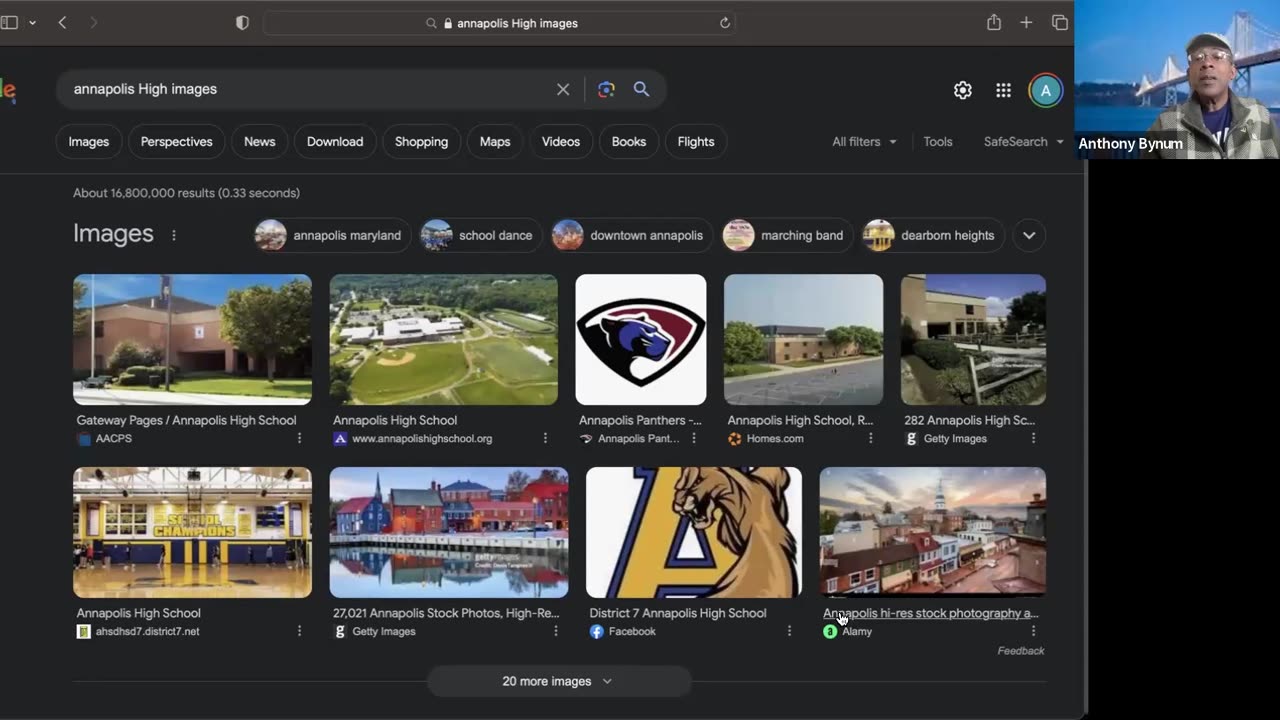Open the Annapolis Panthers logo image

pos(641,340)
